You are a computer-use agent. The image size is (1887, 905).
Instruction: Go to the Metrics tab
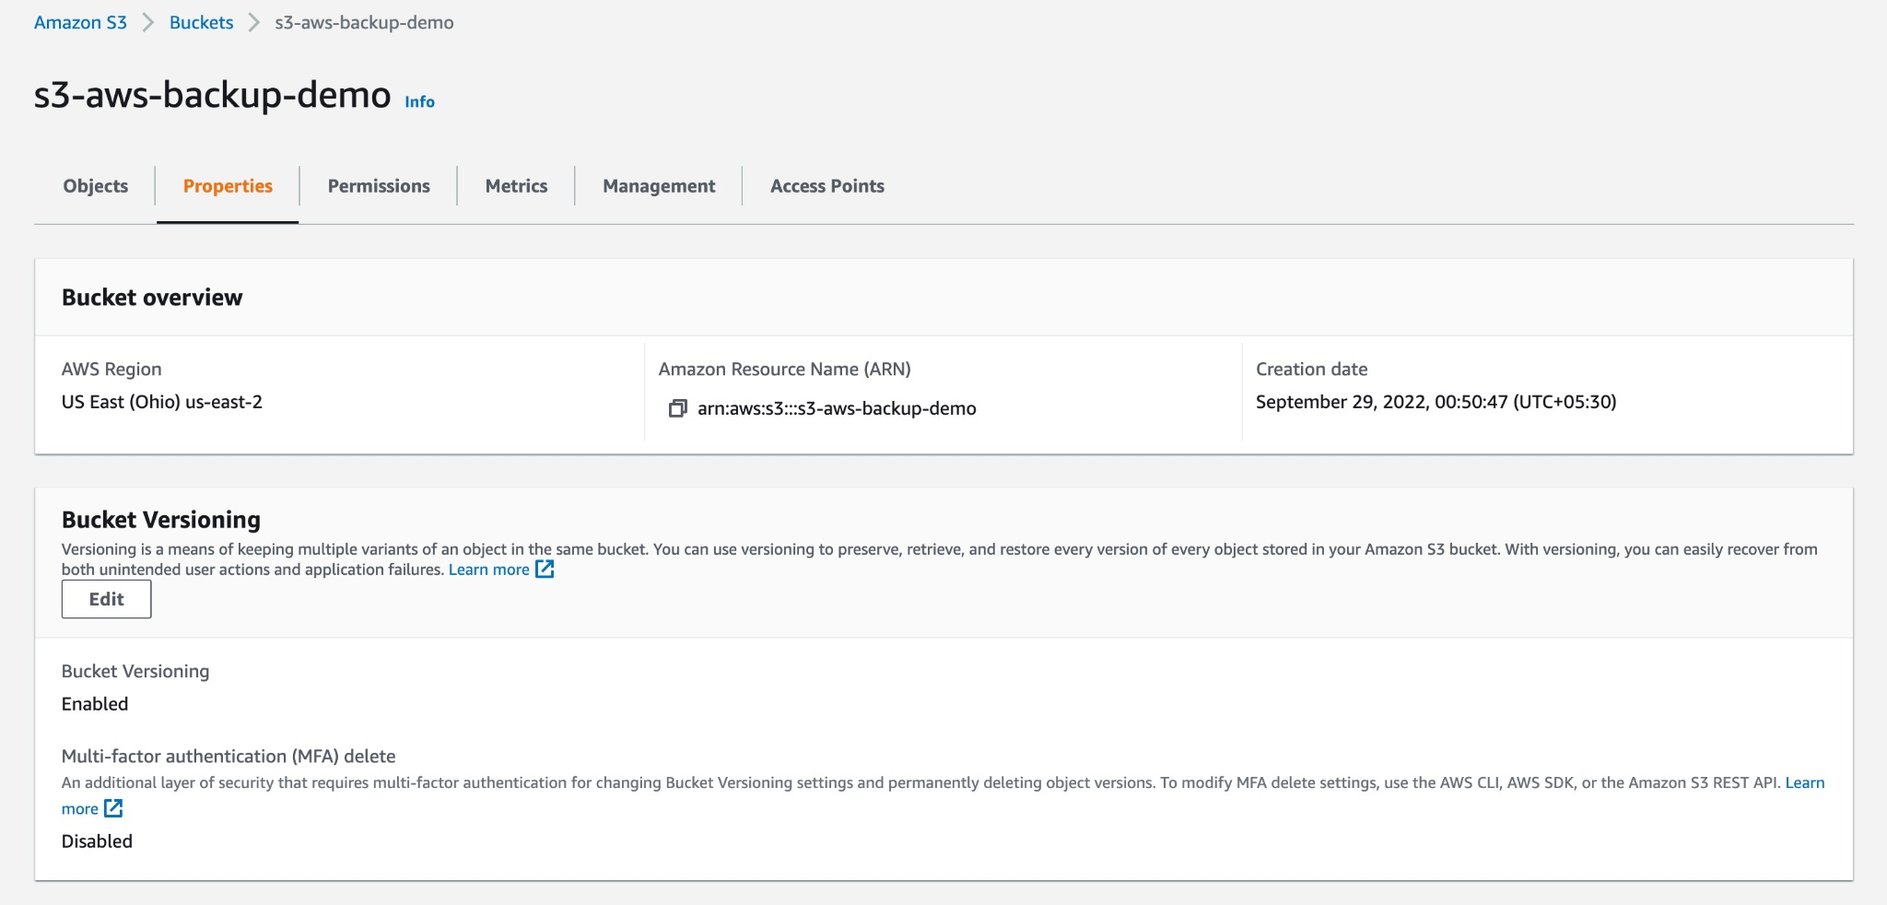pos(516,186)
